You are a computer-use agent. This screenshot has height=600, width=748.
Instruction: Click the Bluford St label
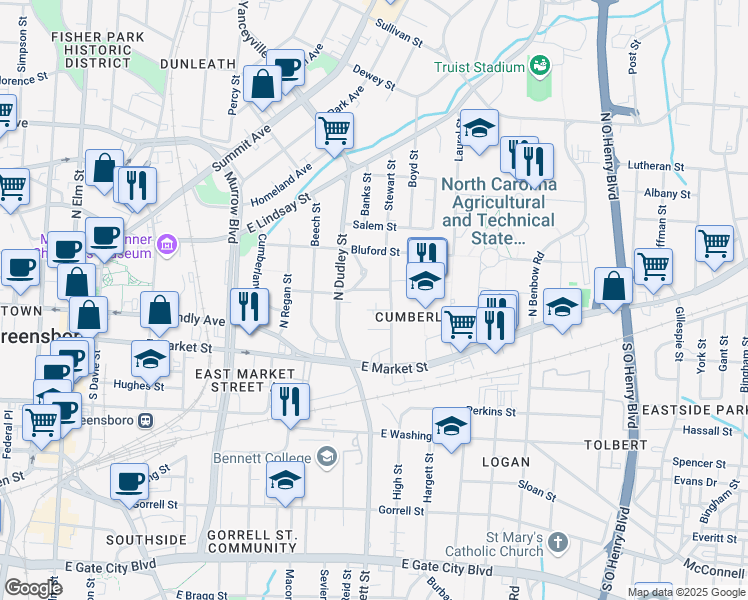pyautogui.click(x=375, y=250)
